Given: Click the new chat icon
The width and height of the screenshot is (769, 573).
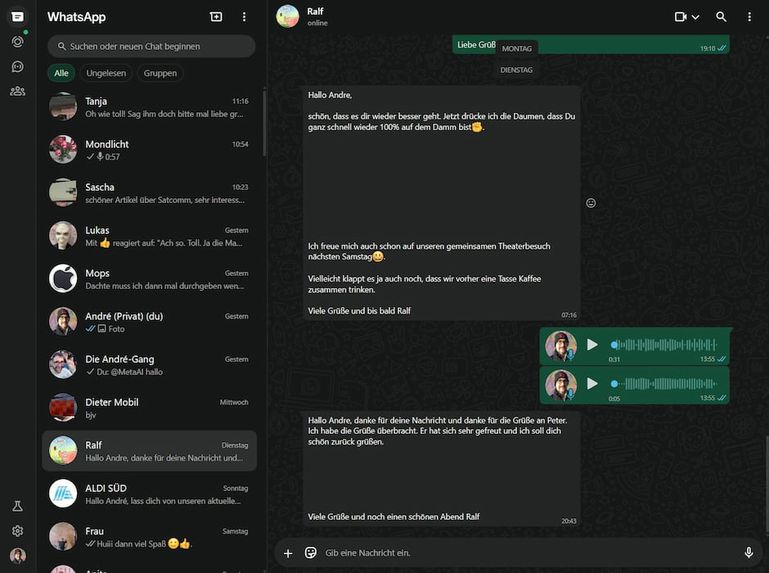Looking at the screenshot, I should tap(216, 17).
